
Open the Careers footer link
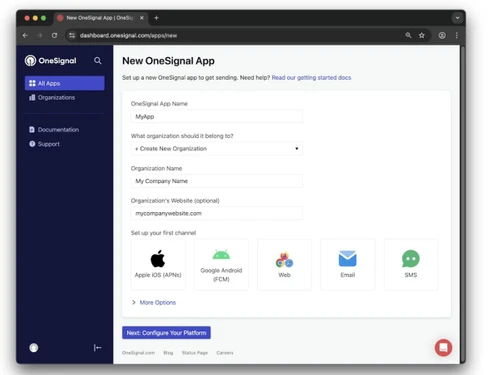click(x=225, y=353)
